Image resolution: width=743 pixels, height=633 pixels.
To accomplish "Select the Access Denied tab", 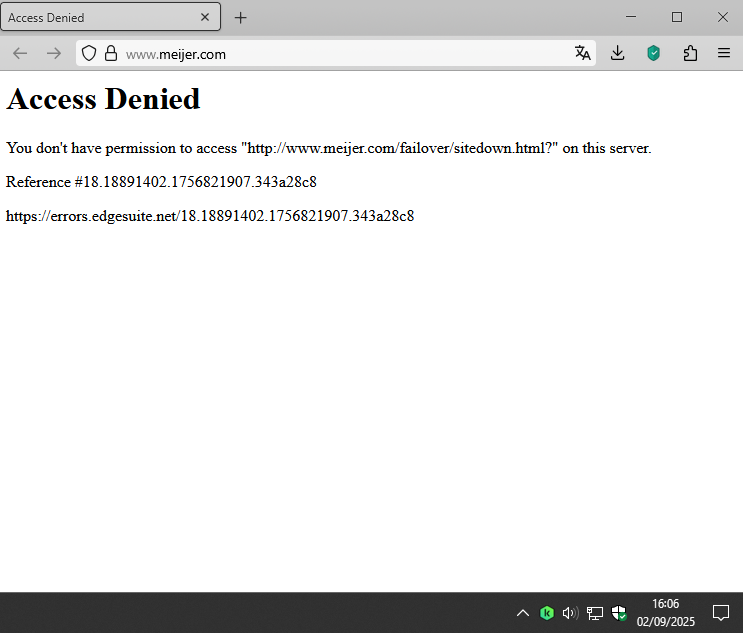I will tap(110, 17).
